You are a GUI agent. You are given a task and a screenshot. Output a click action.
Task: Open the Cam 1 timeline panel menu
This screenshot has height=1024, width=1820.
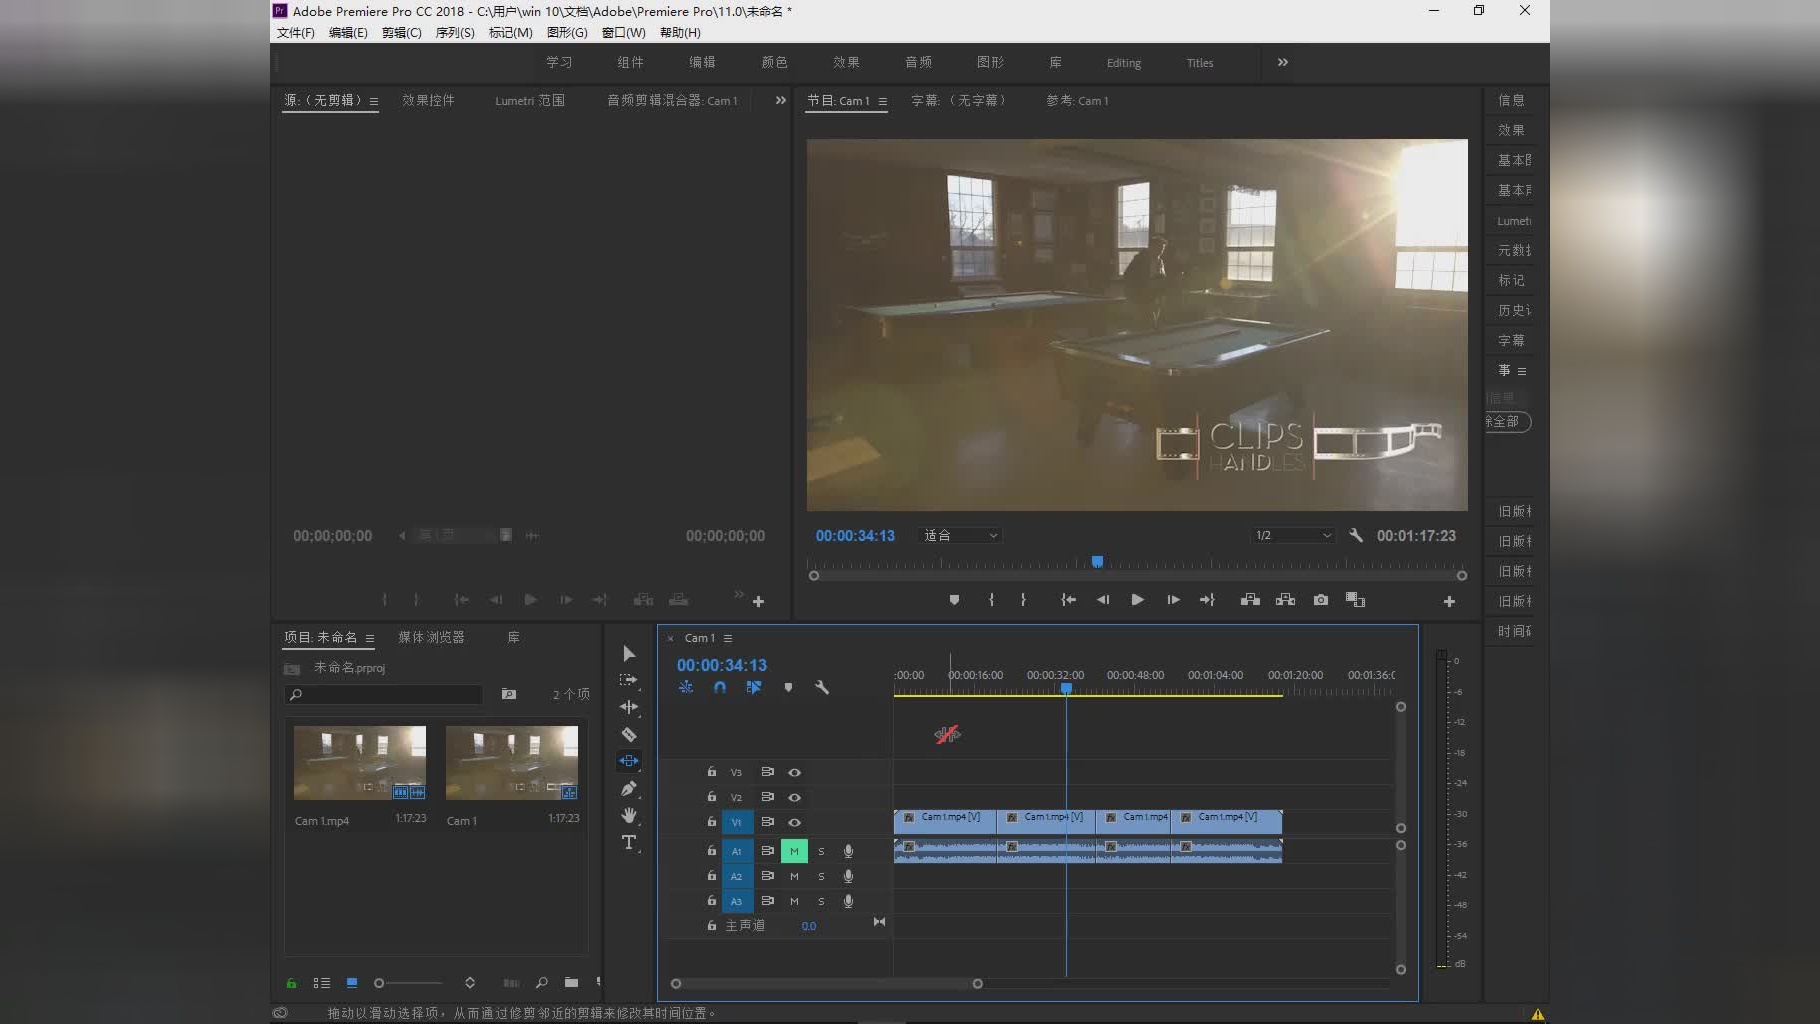(x=728, y=638)
